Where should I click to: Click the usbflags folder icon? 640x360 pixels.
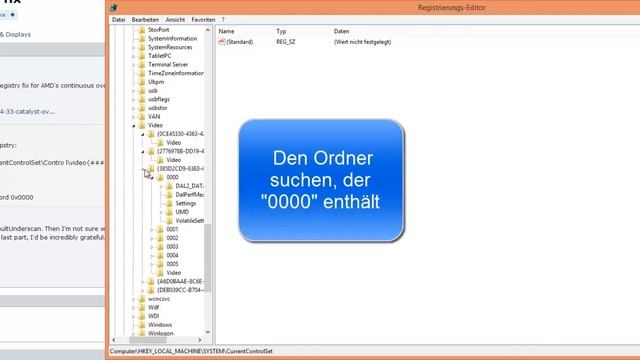pyautogui.click(x=142, y=99)
